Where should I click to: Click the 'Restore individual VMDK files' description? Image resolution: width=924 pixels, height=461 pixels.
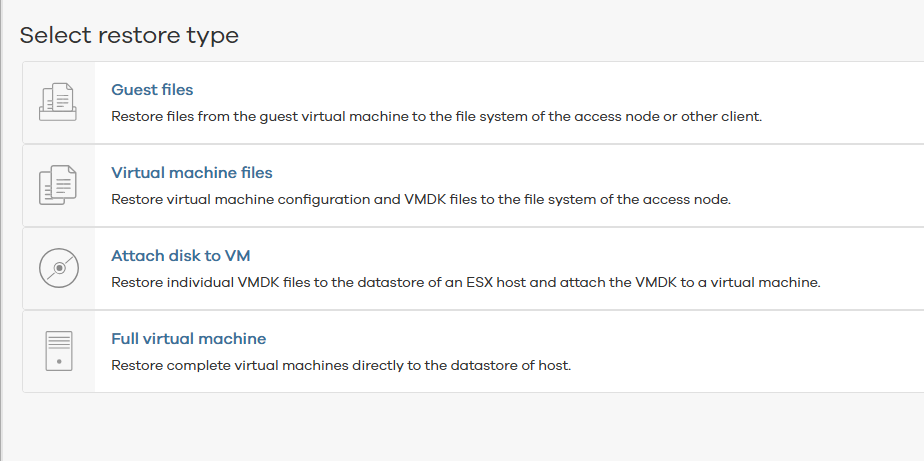click(x=465, y=282)
